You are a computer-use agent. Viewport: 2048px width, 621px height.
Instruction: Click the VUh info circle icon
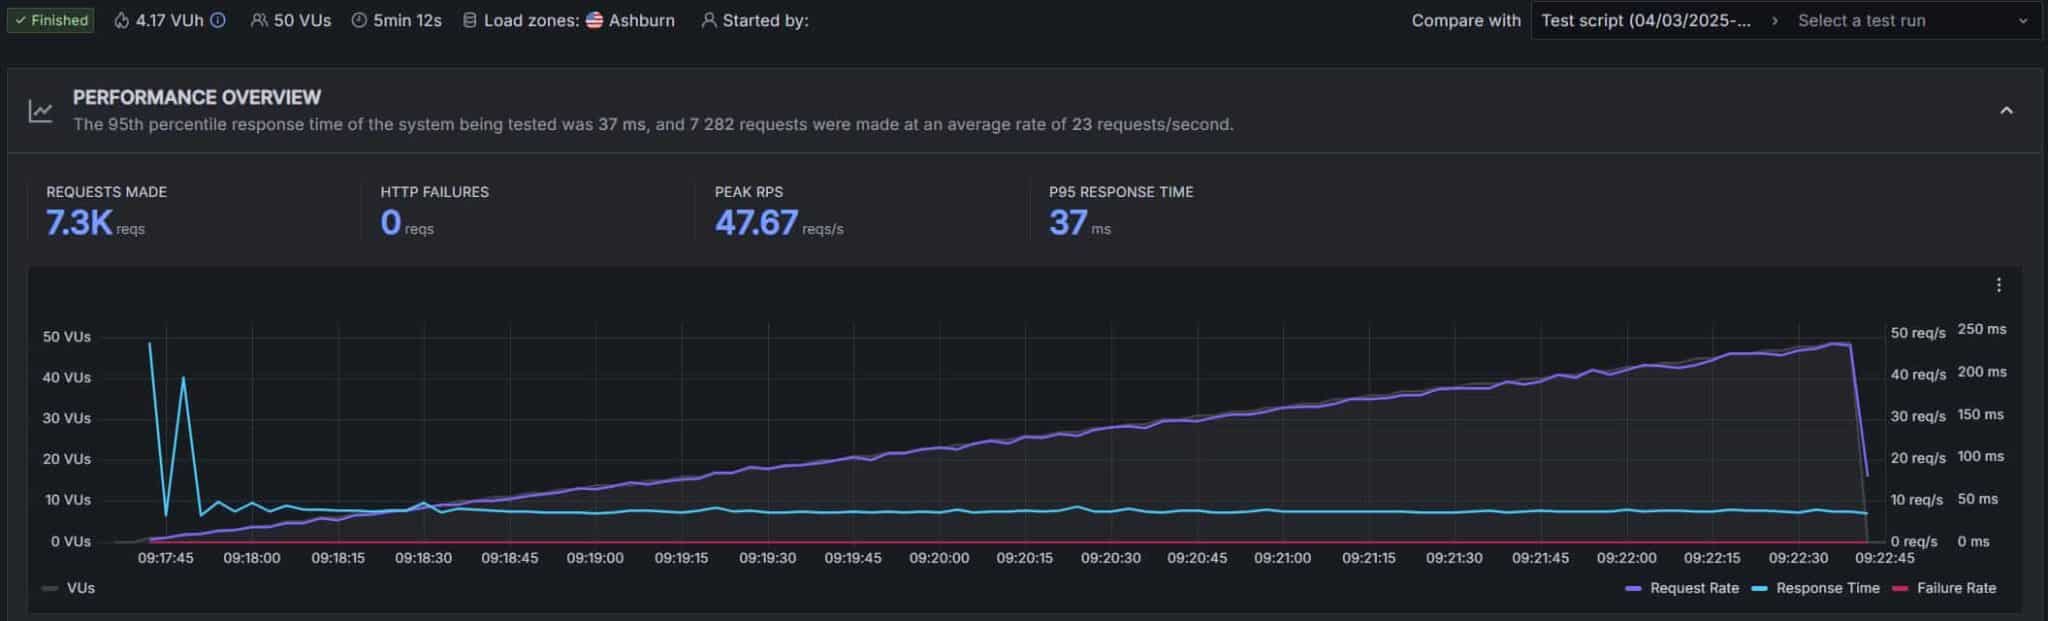218,20
